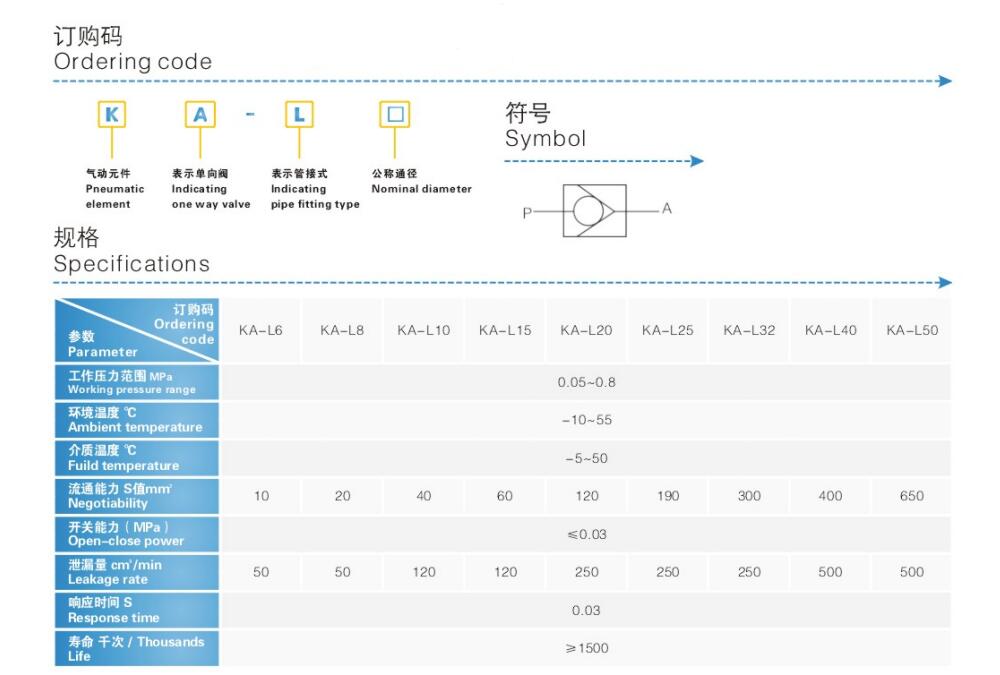Select the KA-L6 column header
This screenshot has height=675, width=1000.
260,330
